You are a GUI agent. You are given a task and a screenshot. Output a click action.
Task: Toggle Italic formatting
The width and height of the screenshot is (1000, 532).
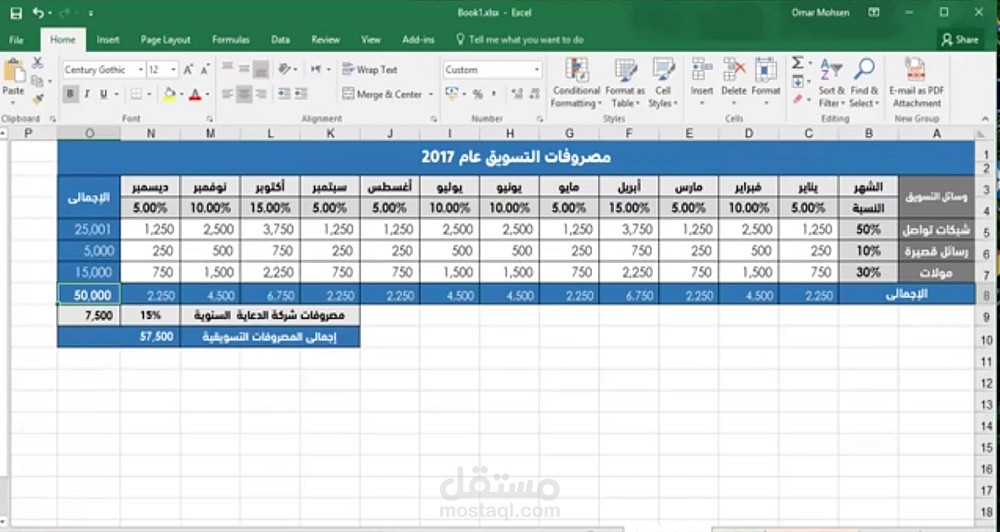(87, 94)
